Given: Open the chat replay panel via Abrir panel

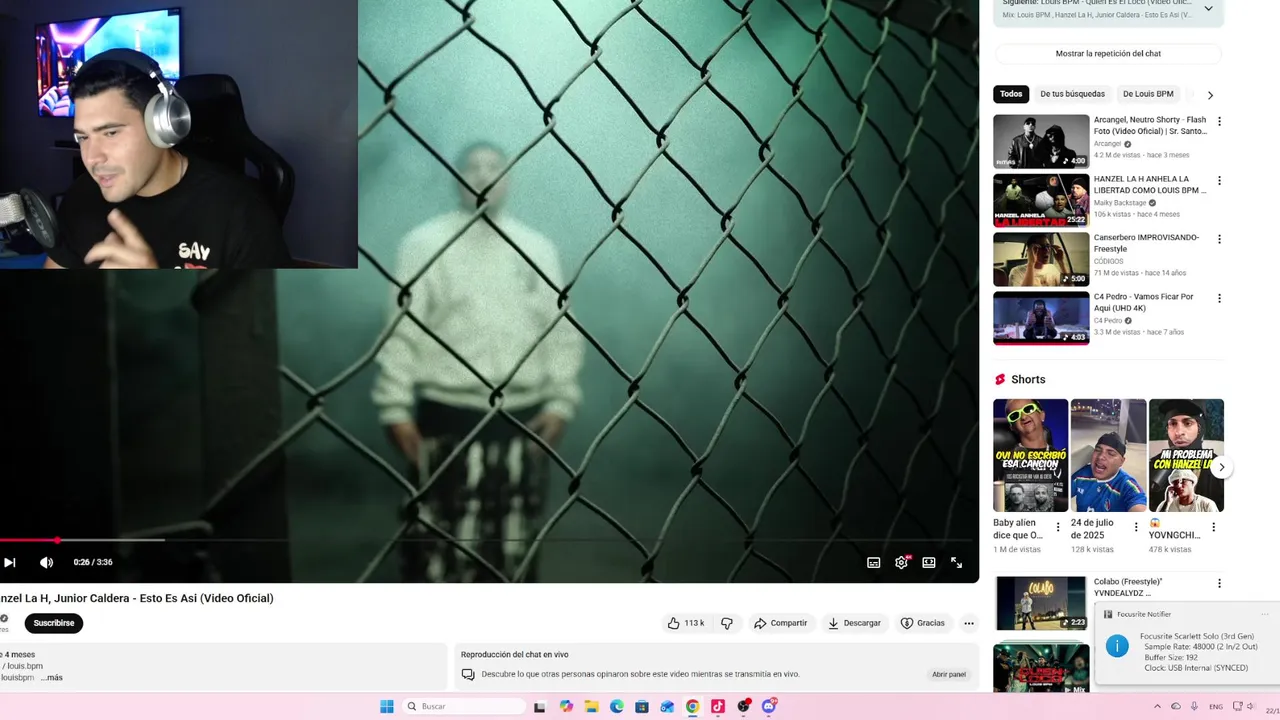Looking at the screenshot, I should (x=949, y=674).
